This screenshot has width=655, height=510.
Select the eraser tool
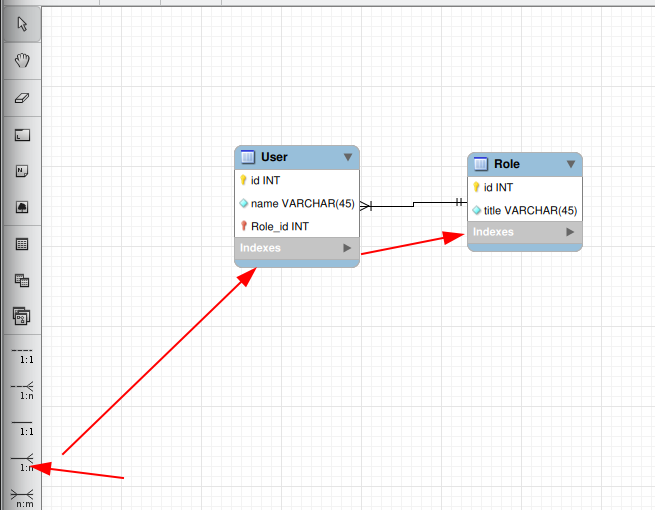coord(22,98)
